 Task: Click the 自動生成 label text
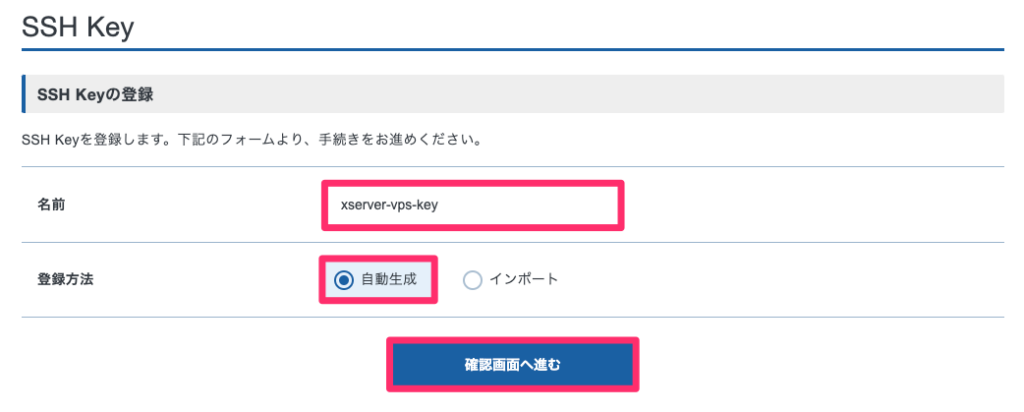[388, 279]
